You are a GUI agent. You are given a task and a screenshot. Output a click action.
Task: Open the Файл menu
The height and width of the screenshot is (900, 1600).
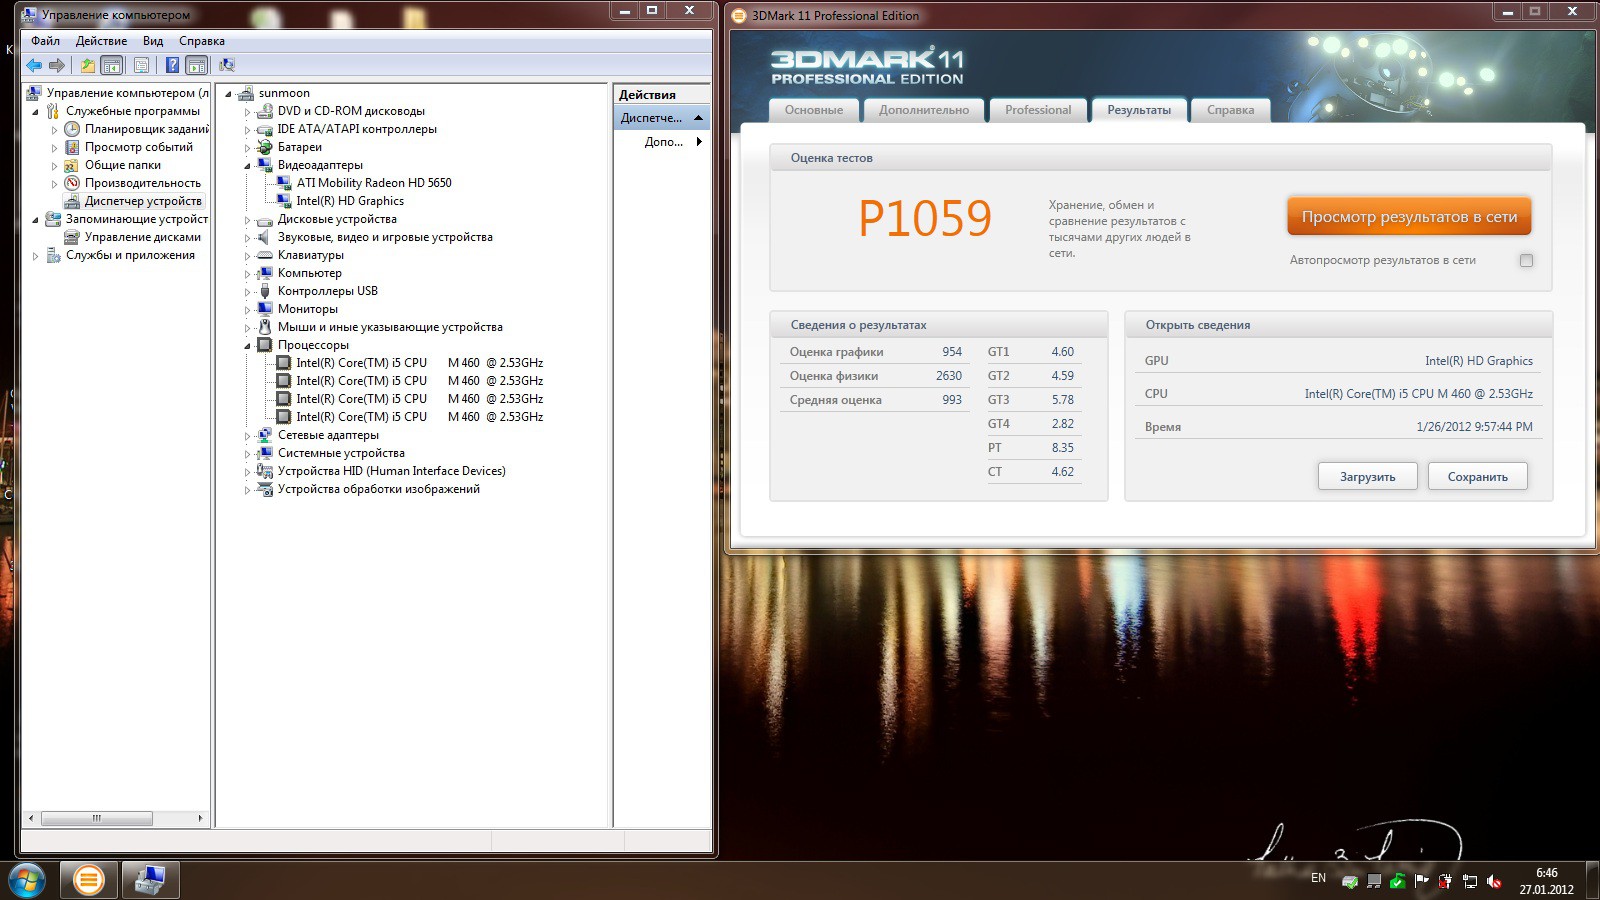[45, 41]
